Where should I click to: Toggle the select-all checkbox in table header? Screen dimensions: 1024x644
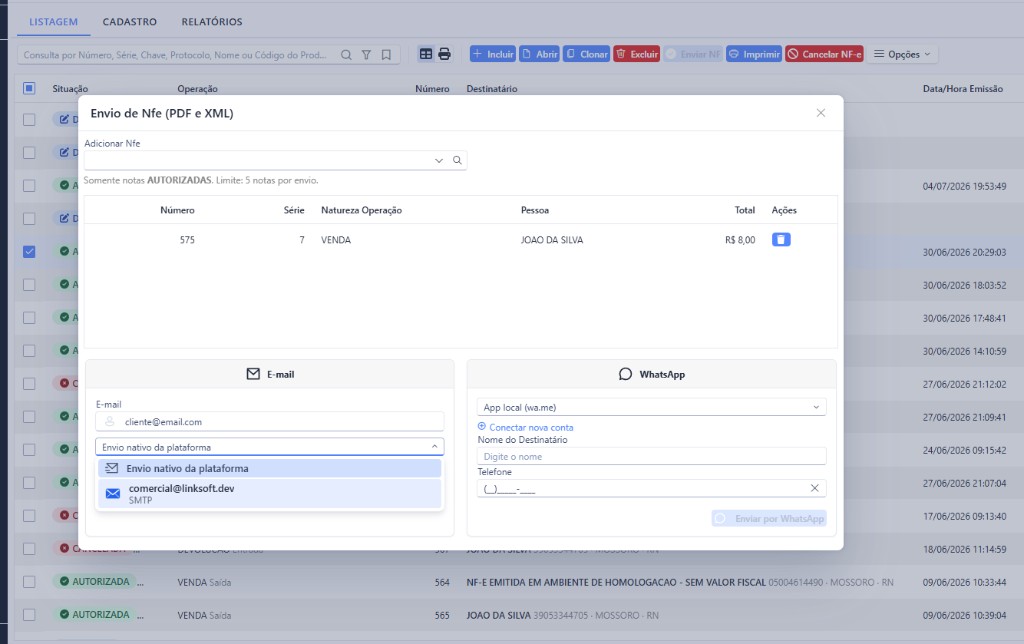pyautogui.click(x=29, y=88)
